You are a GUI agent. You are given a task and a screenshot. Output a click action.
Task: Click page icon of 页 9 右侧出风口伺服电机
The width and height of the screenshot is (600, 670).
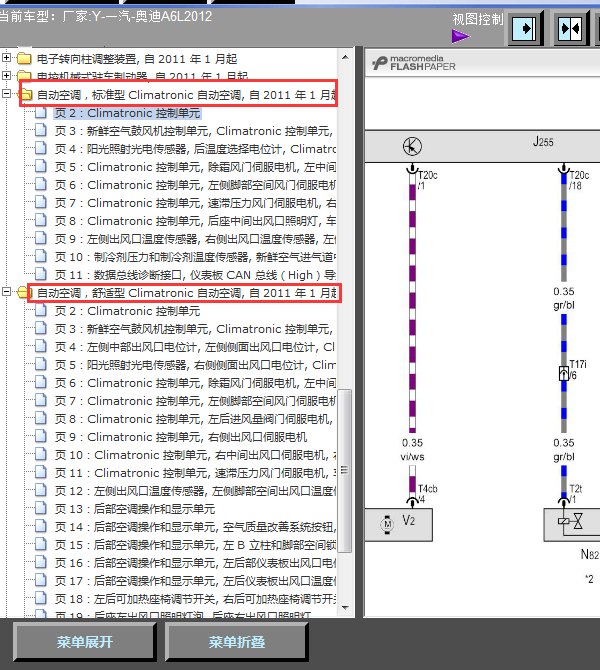[41, 436]
